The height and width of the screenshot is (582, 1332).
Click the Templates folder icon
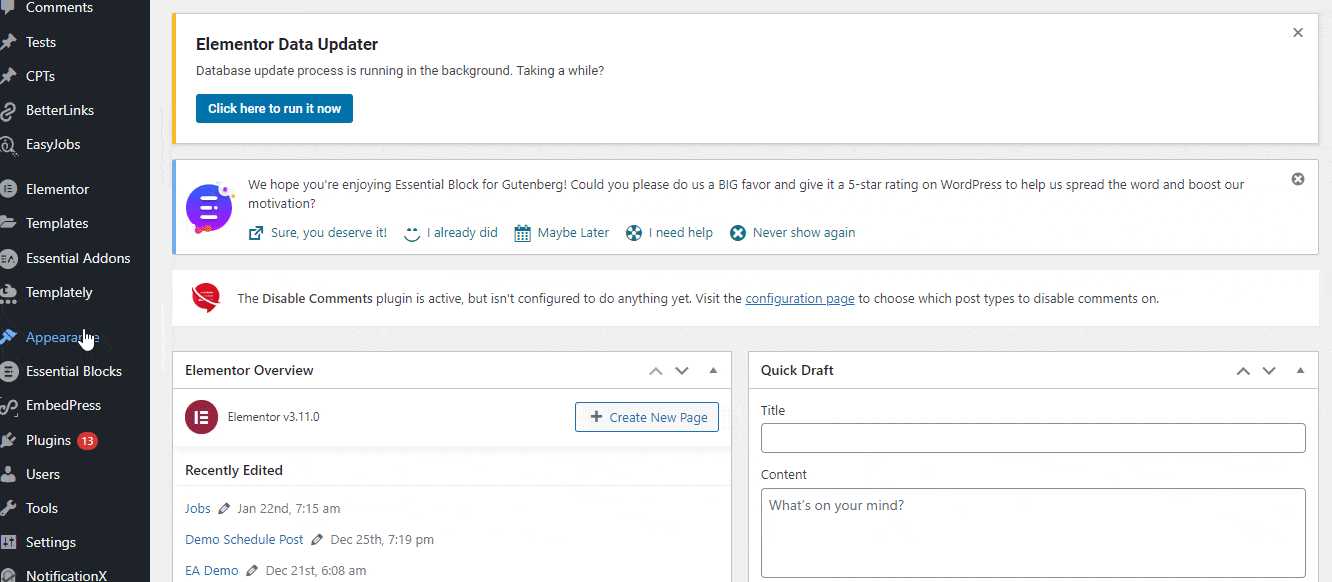pyautogui.click(x=9, y=223)
